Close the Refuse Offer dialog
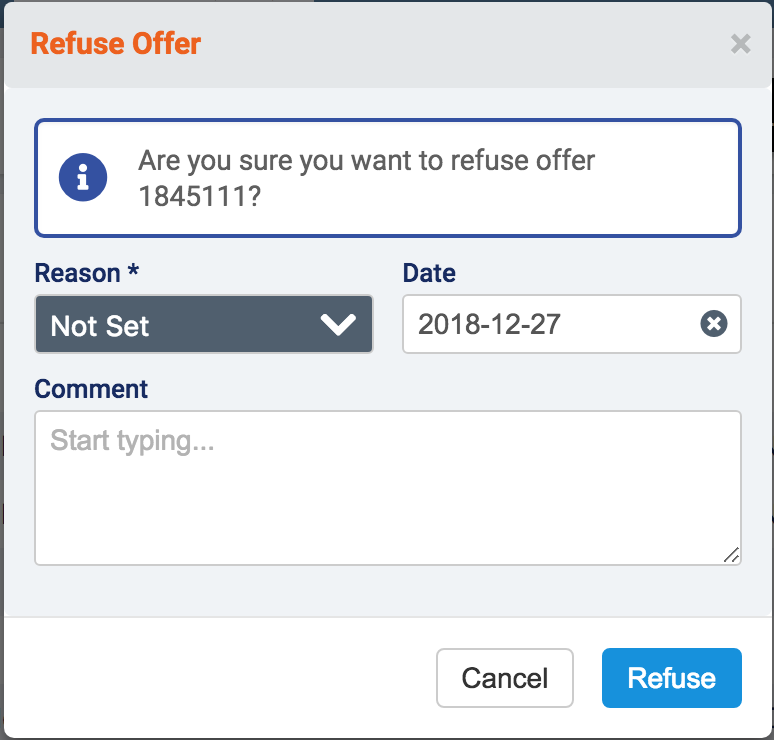Image resolution: width=774 pixels, height=740 pixels. click(x=740, y=44)
